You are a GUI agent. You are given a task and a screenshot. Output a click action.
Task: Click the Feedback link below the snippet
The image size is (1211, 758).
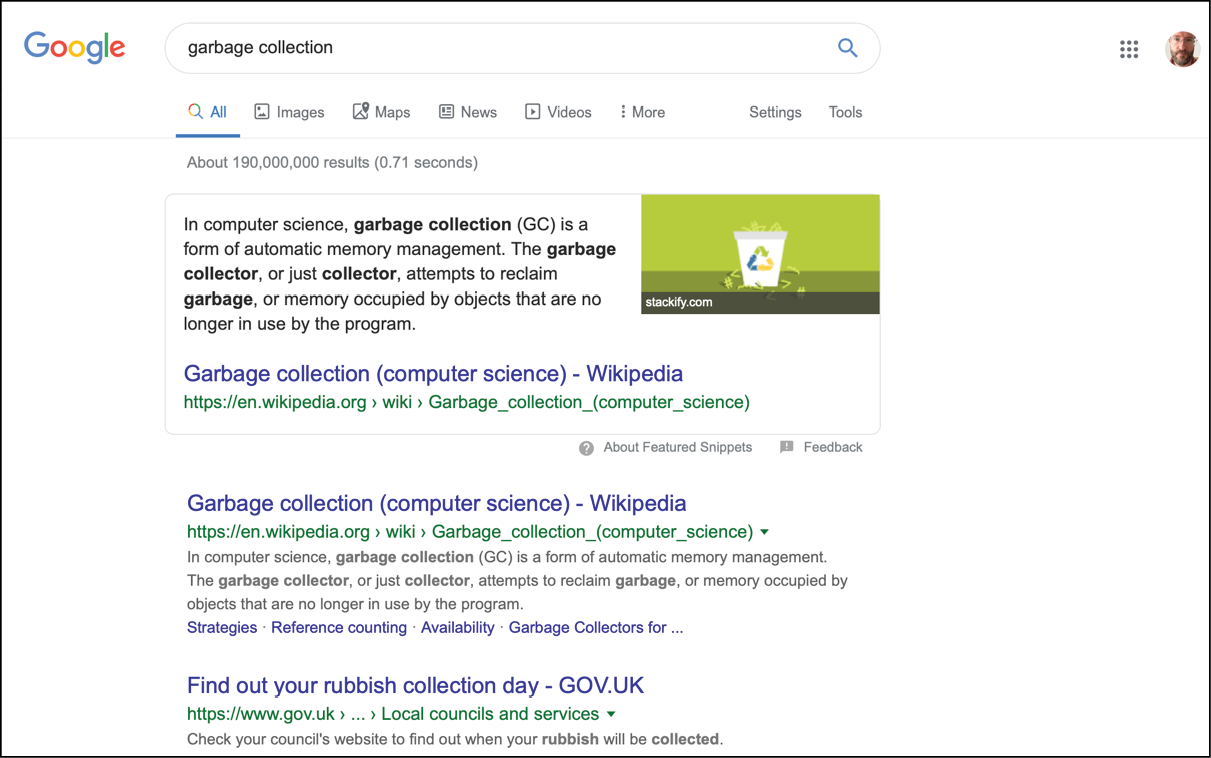point(833,447)
